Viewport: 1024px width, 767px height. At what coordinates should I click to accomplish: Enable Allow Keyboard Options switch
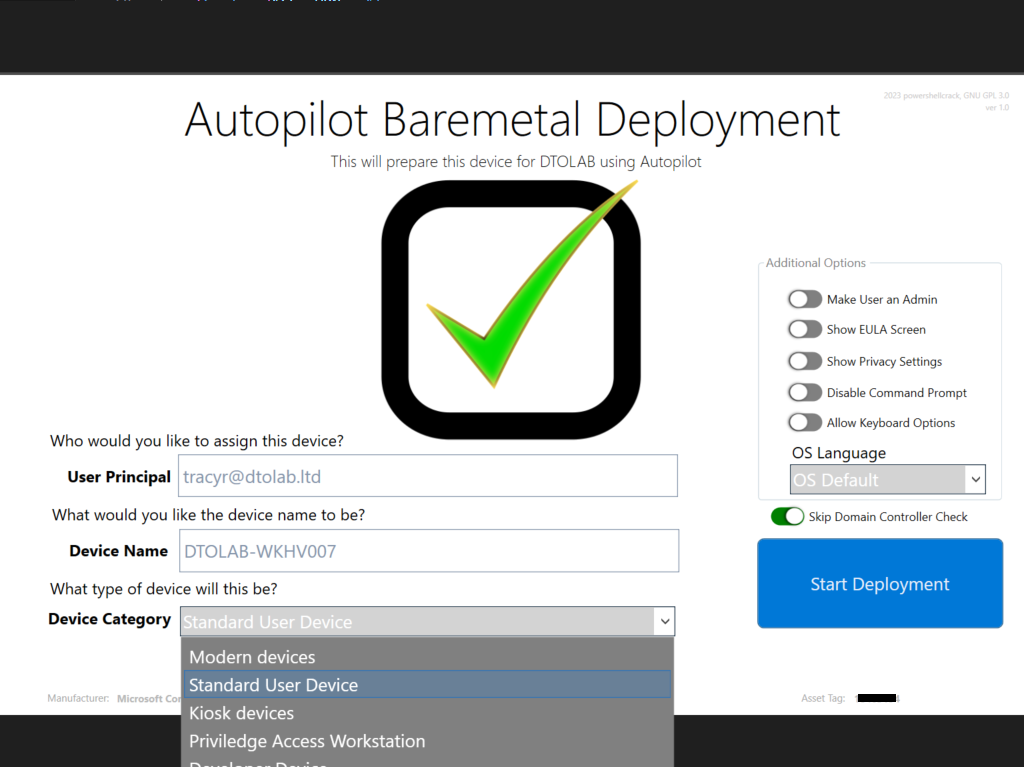[805, 423]
